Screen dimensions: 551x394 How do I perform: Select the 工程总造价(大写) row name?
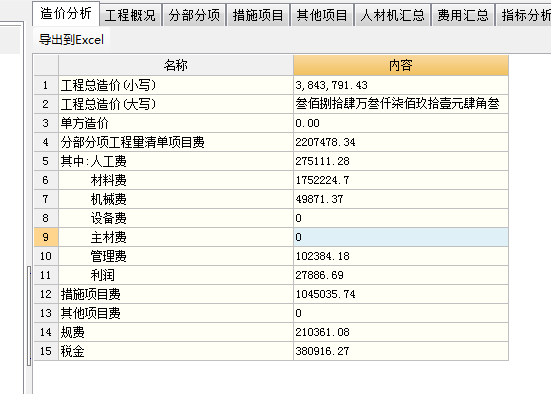[176, 104]
